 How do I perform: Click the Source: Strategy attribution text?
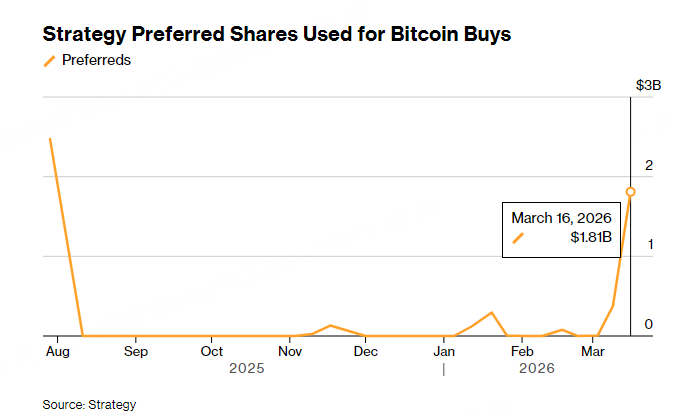coord(89,404)
